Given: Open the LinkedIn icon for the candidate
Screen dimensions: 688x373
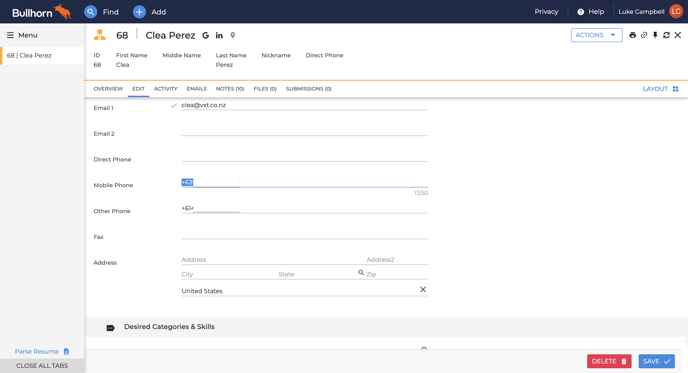Looking at the screenshot, I should coord(219,36).
